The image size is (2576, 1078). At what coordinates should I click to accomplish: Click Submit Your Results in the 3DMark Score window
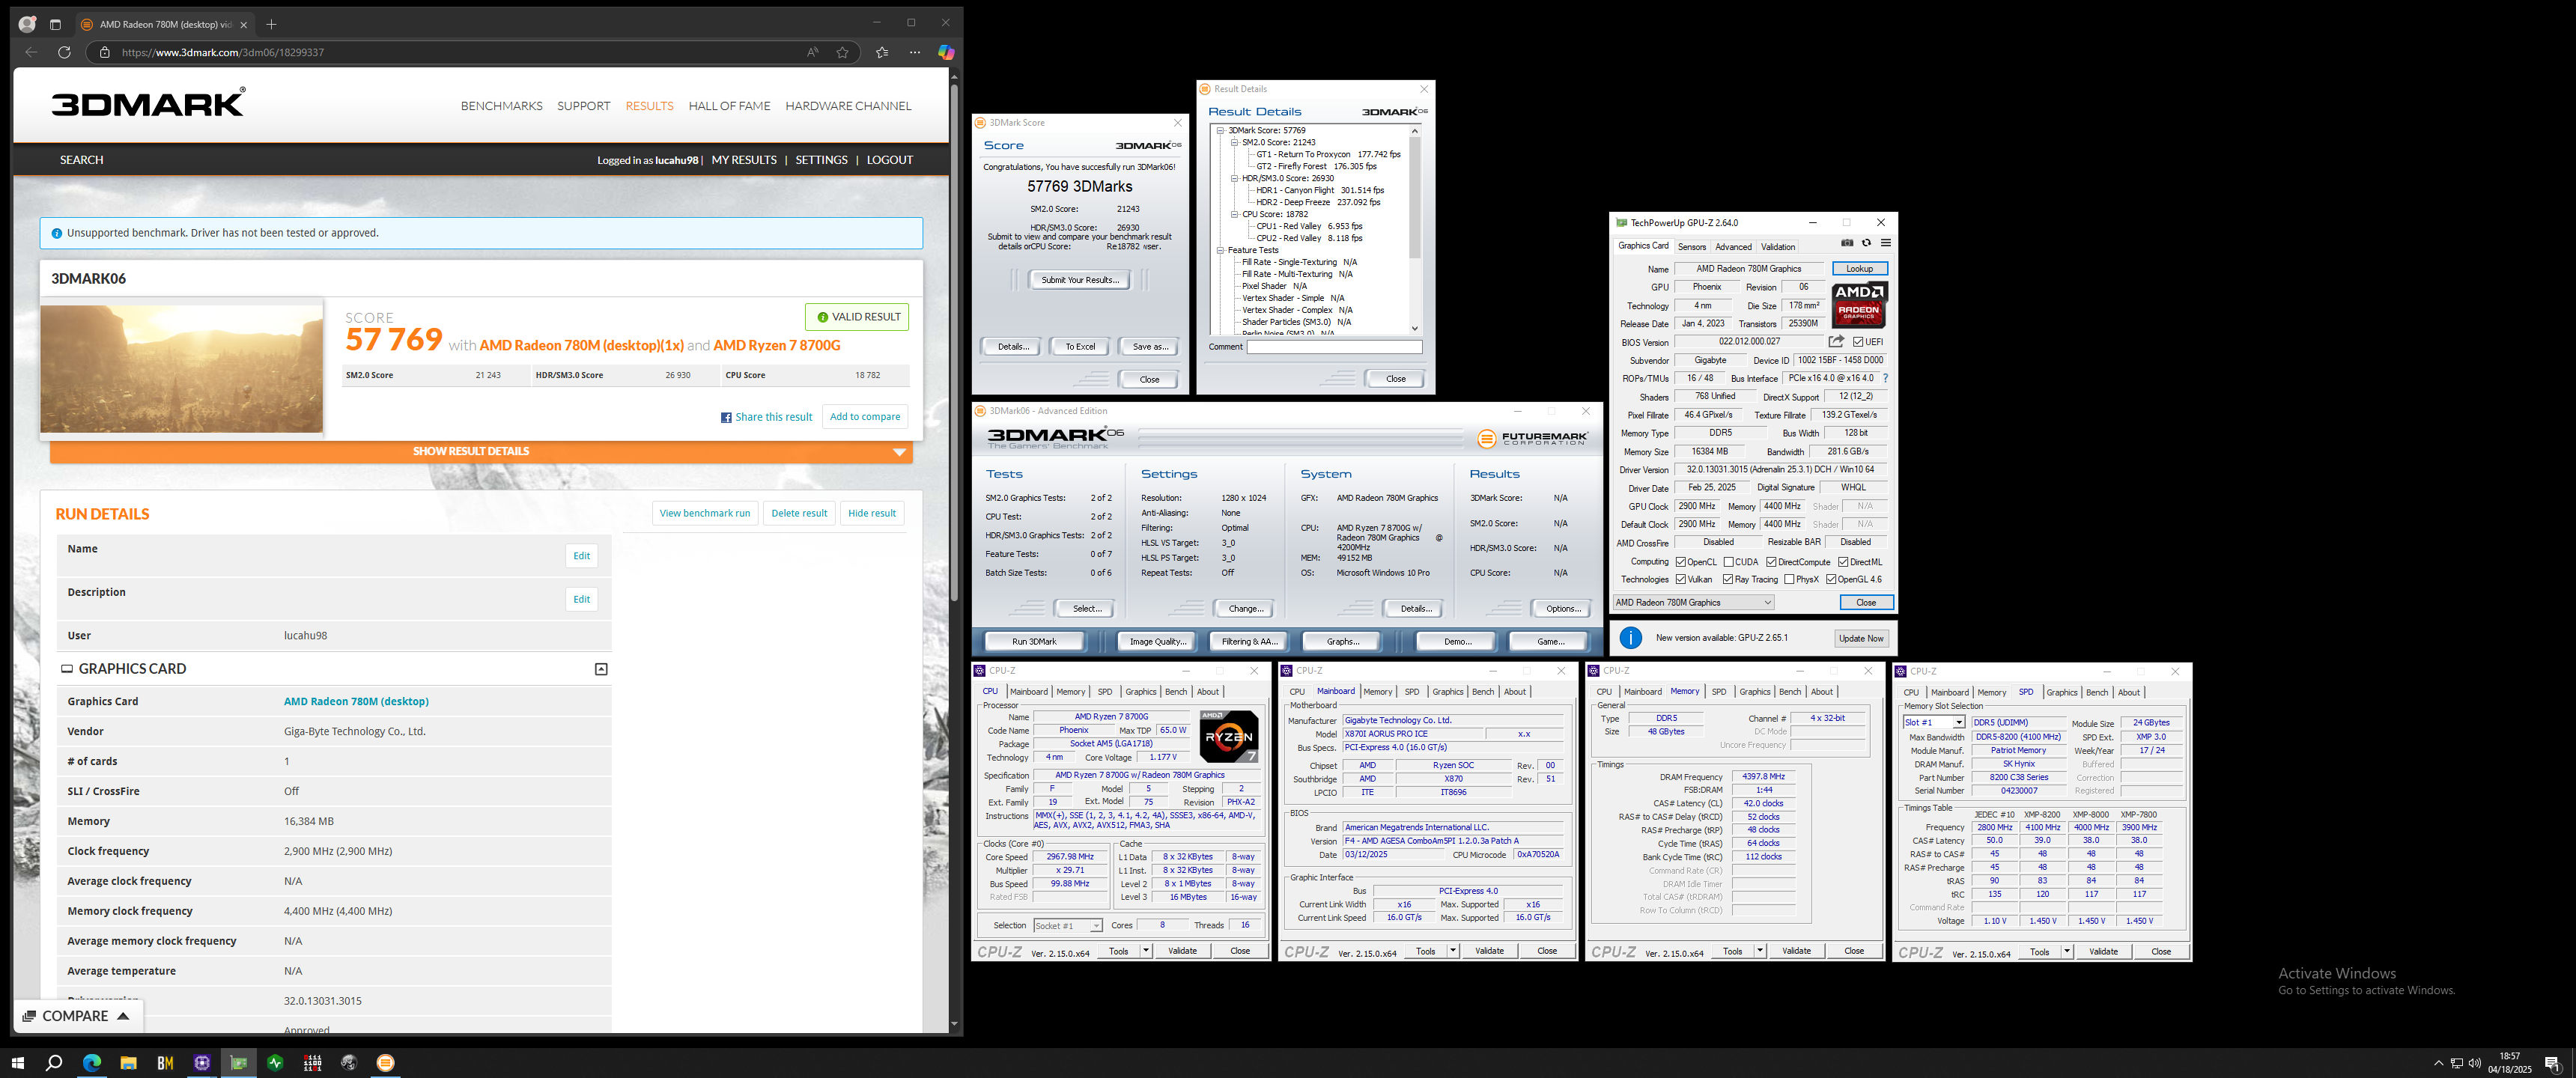tap(1080, 280)
